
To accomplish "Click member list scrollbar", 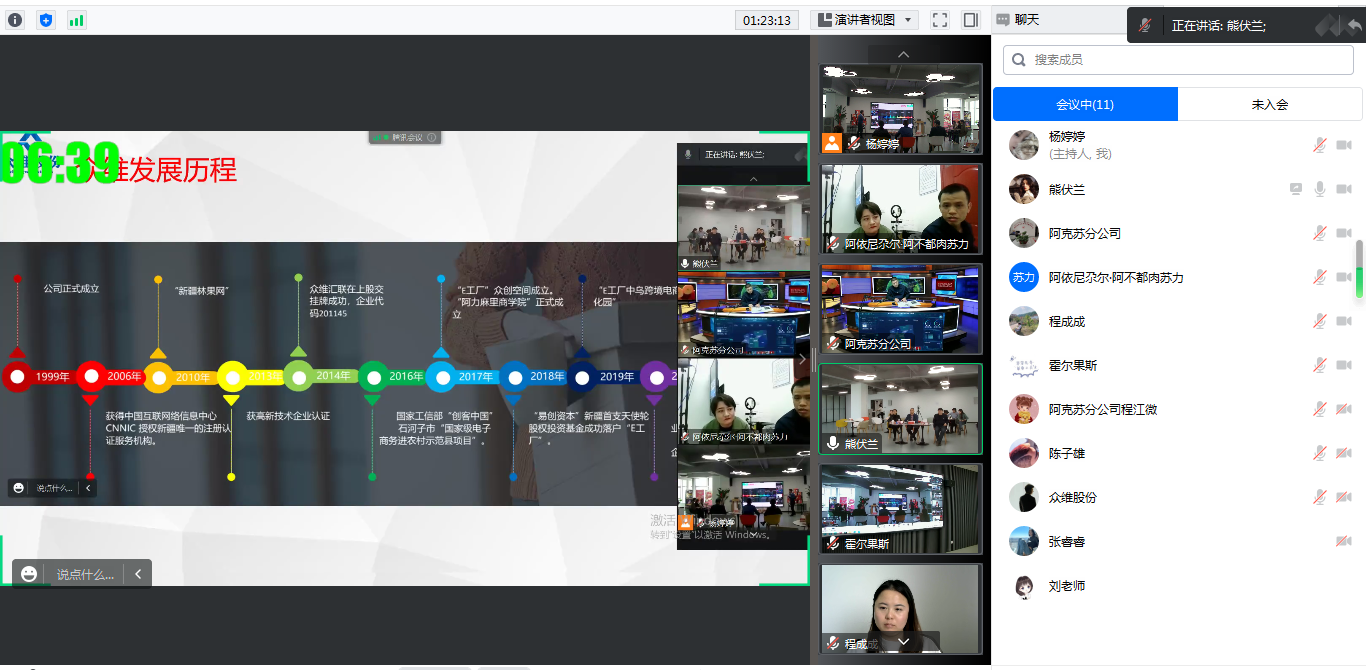I will [x=1359, y=269].
